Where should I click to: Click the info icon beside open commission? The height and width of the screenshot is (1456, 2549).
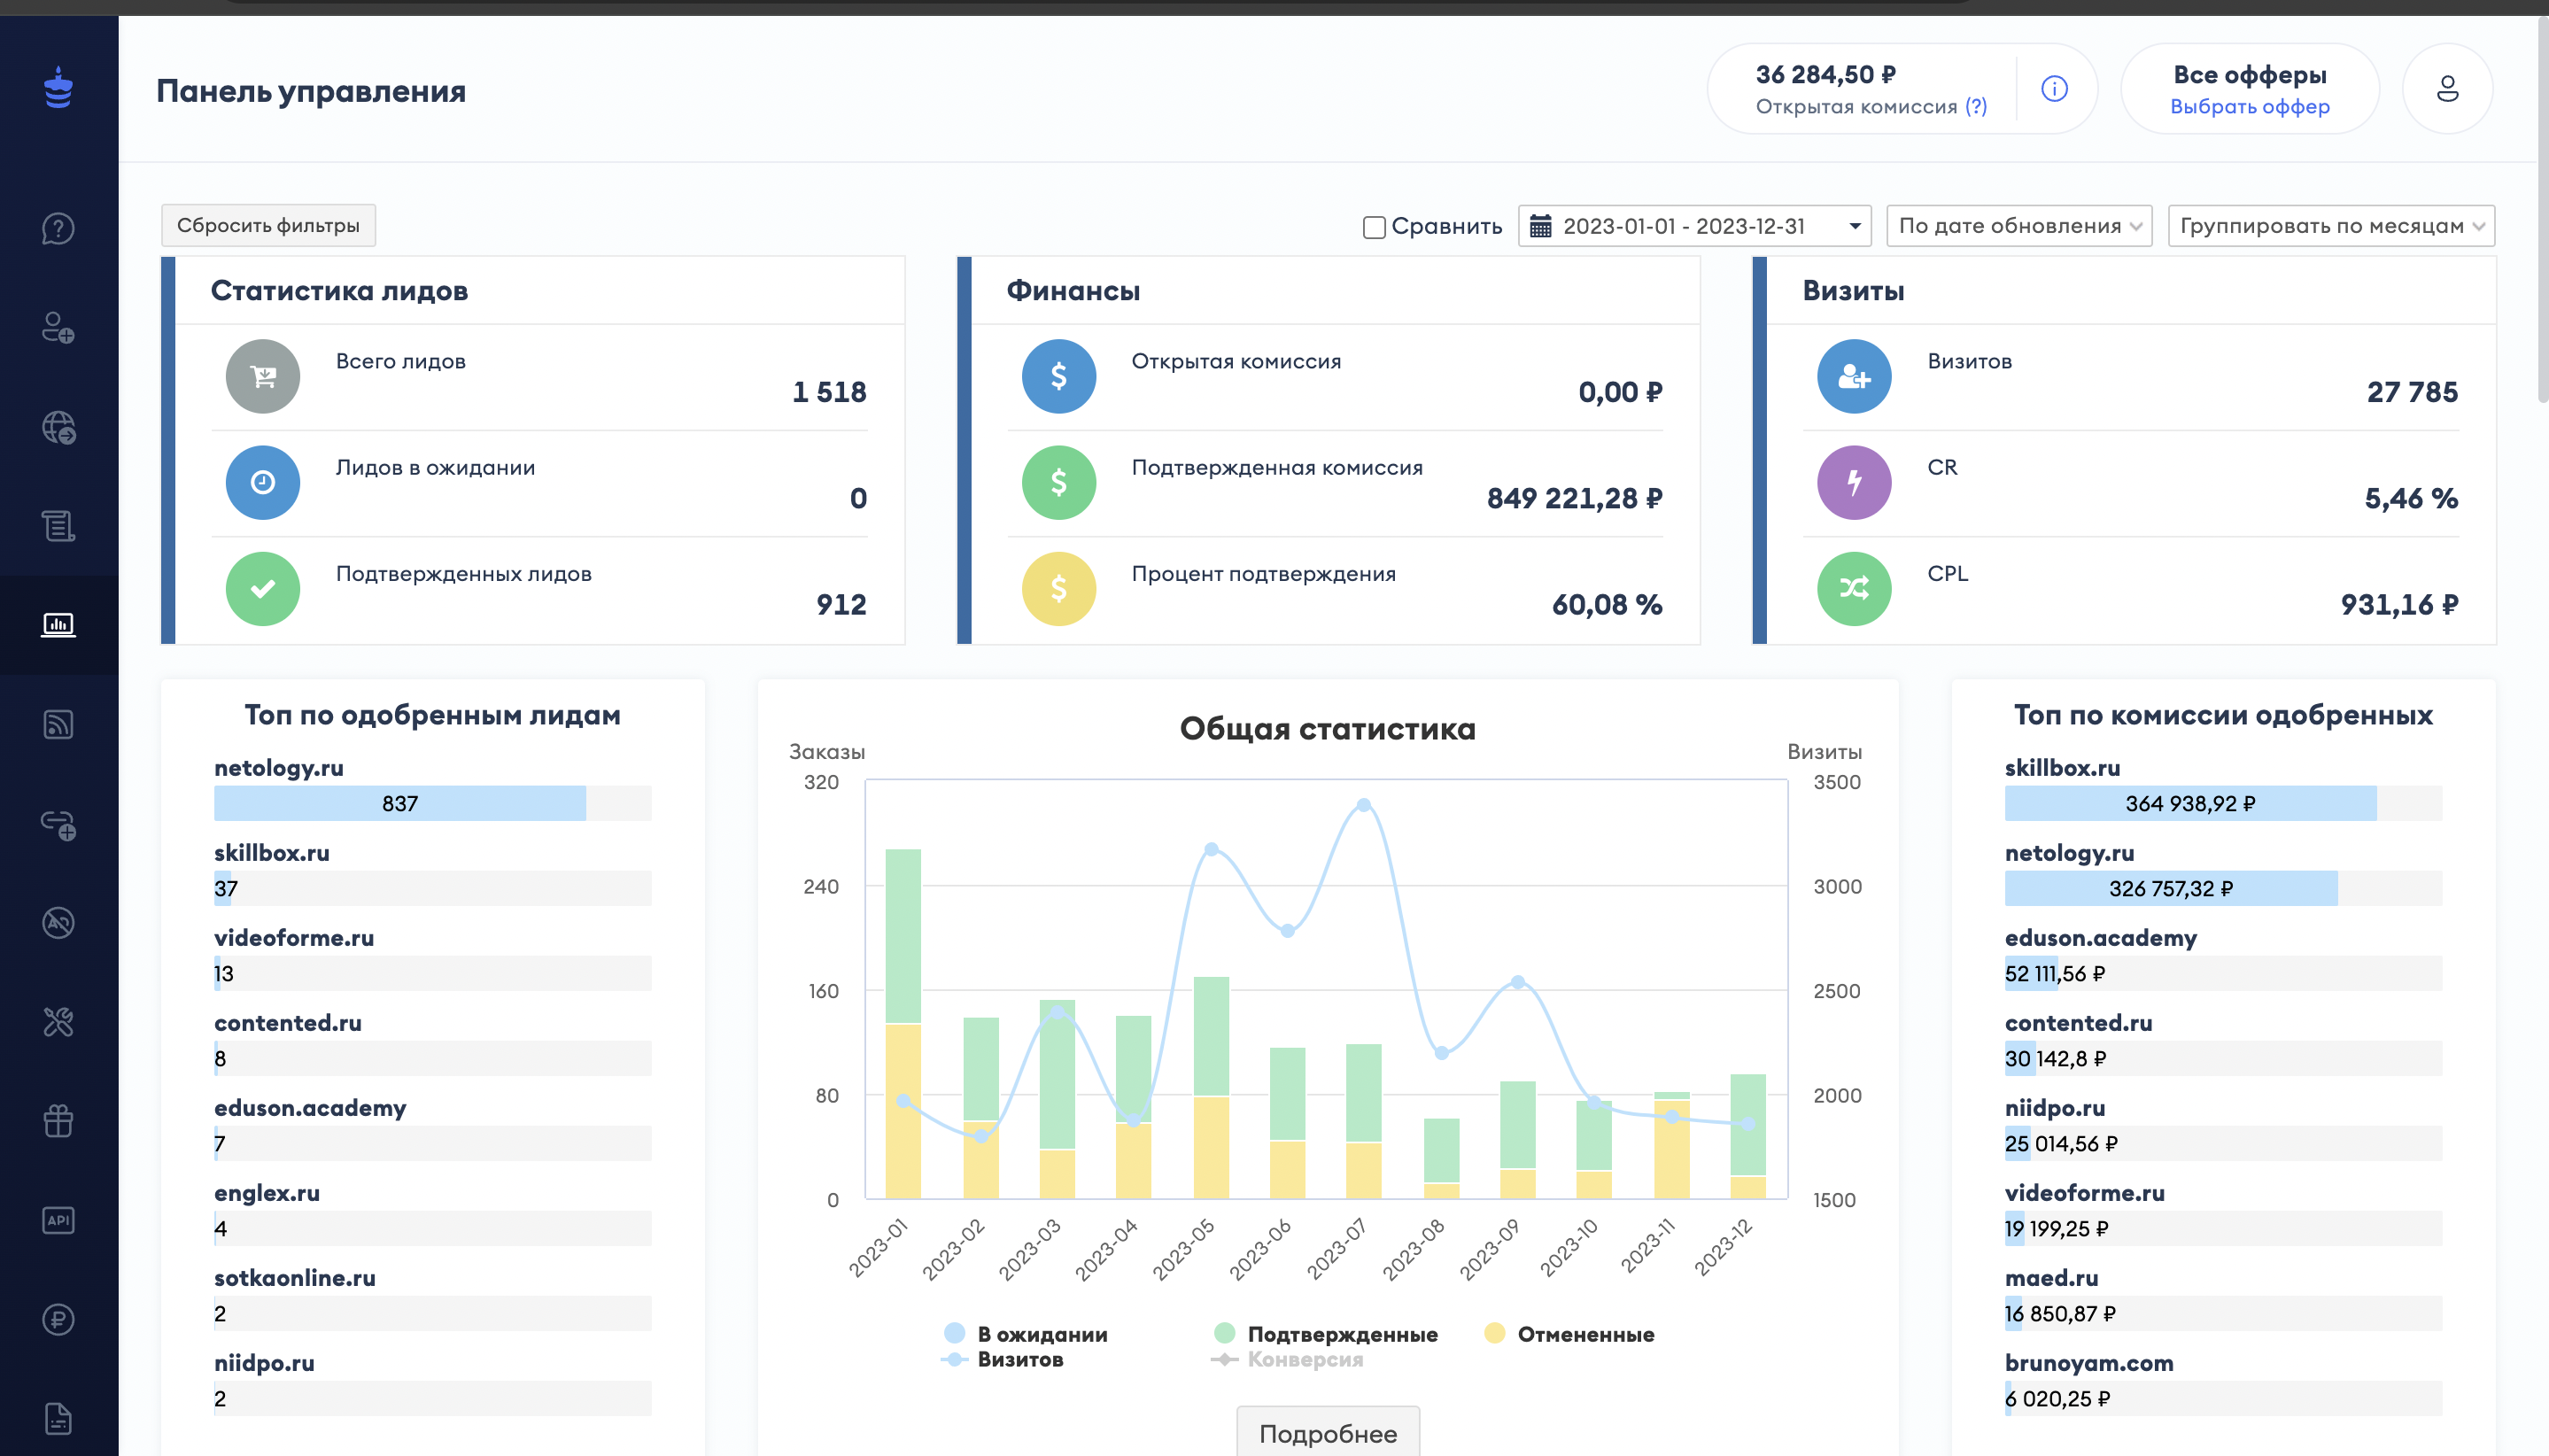[x=2054, y=89]
